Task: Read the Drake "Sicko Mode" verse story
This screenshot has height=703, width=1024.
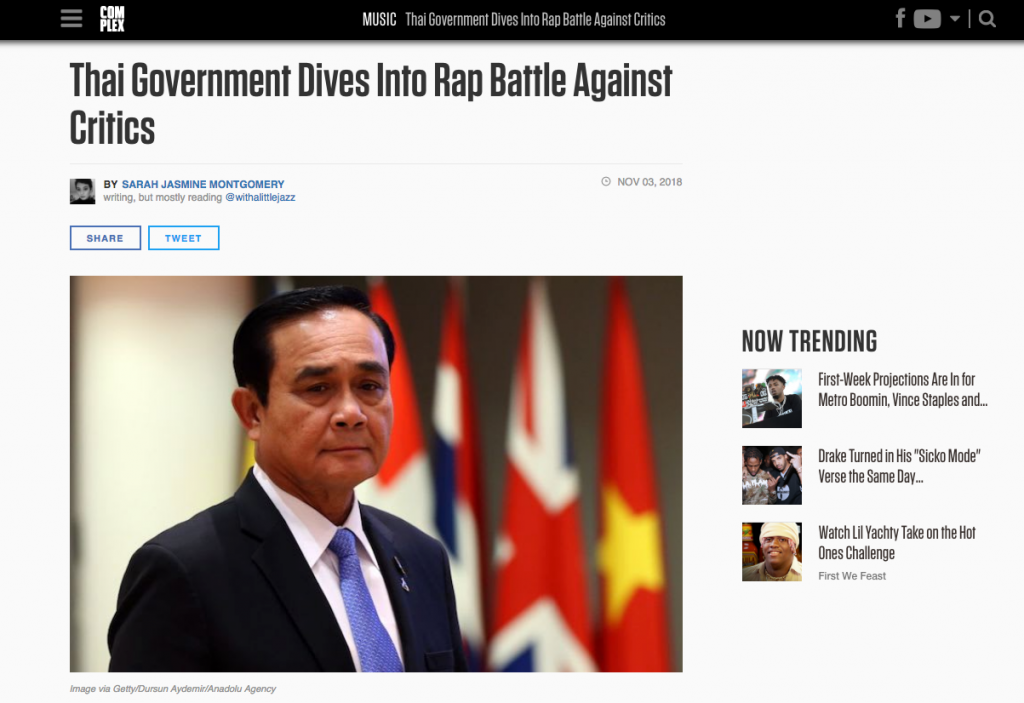Action: (898, 466)
